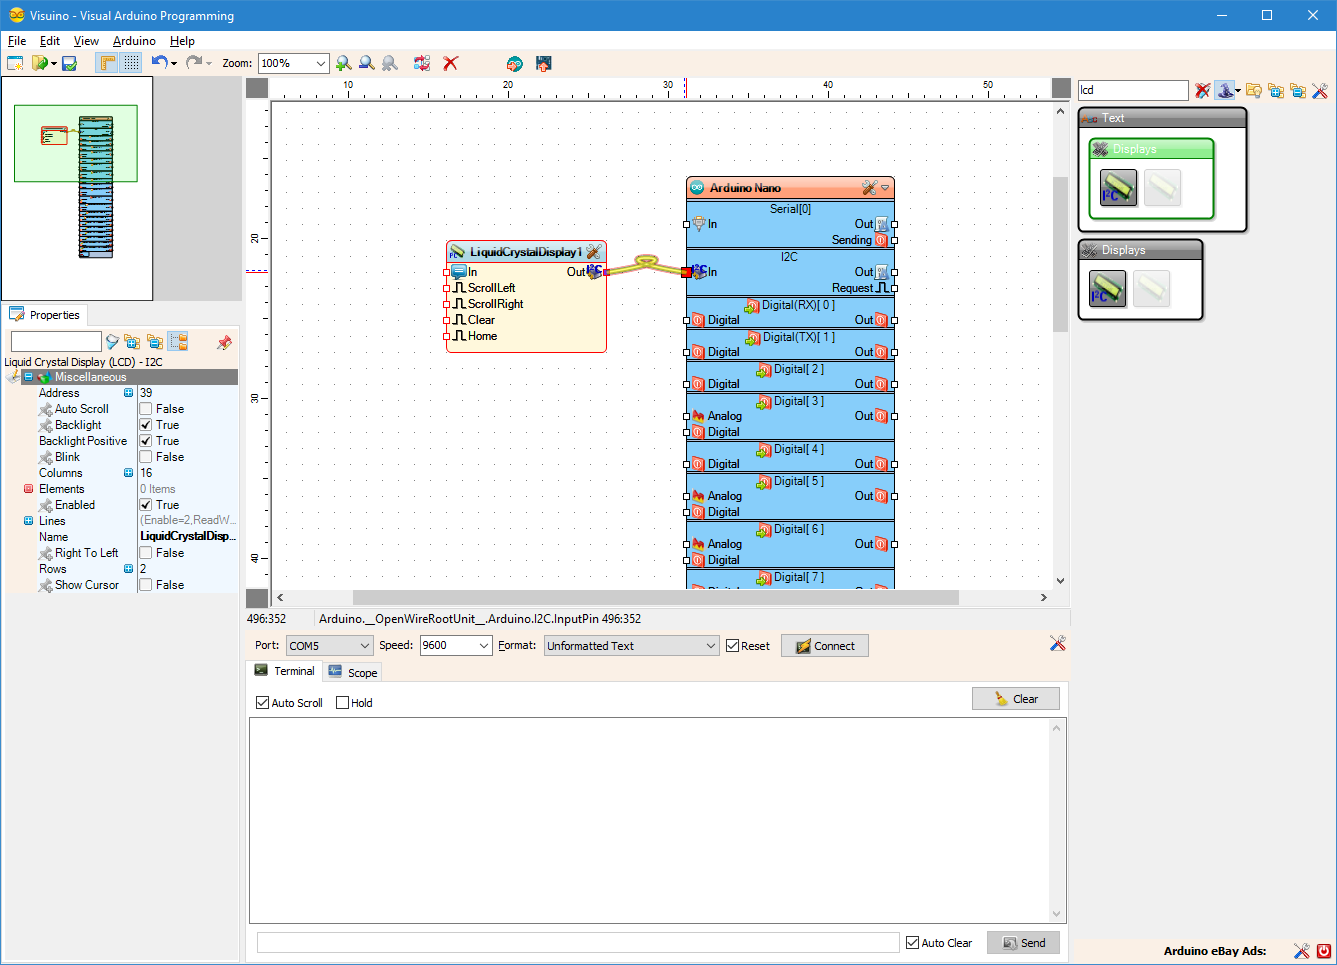Open the Port COM5 dropdown

[365, 646]
